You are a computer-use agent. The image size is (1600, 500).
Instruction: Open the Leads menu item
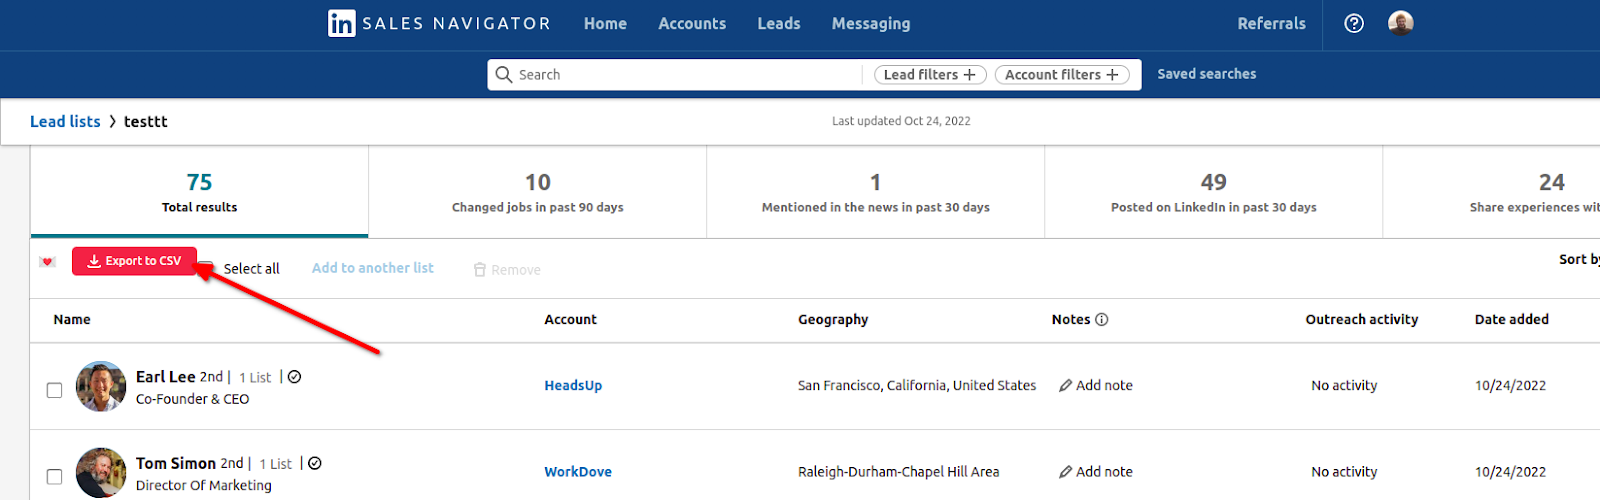click(x=779, y=23)
